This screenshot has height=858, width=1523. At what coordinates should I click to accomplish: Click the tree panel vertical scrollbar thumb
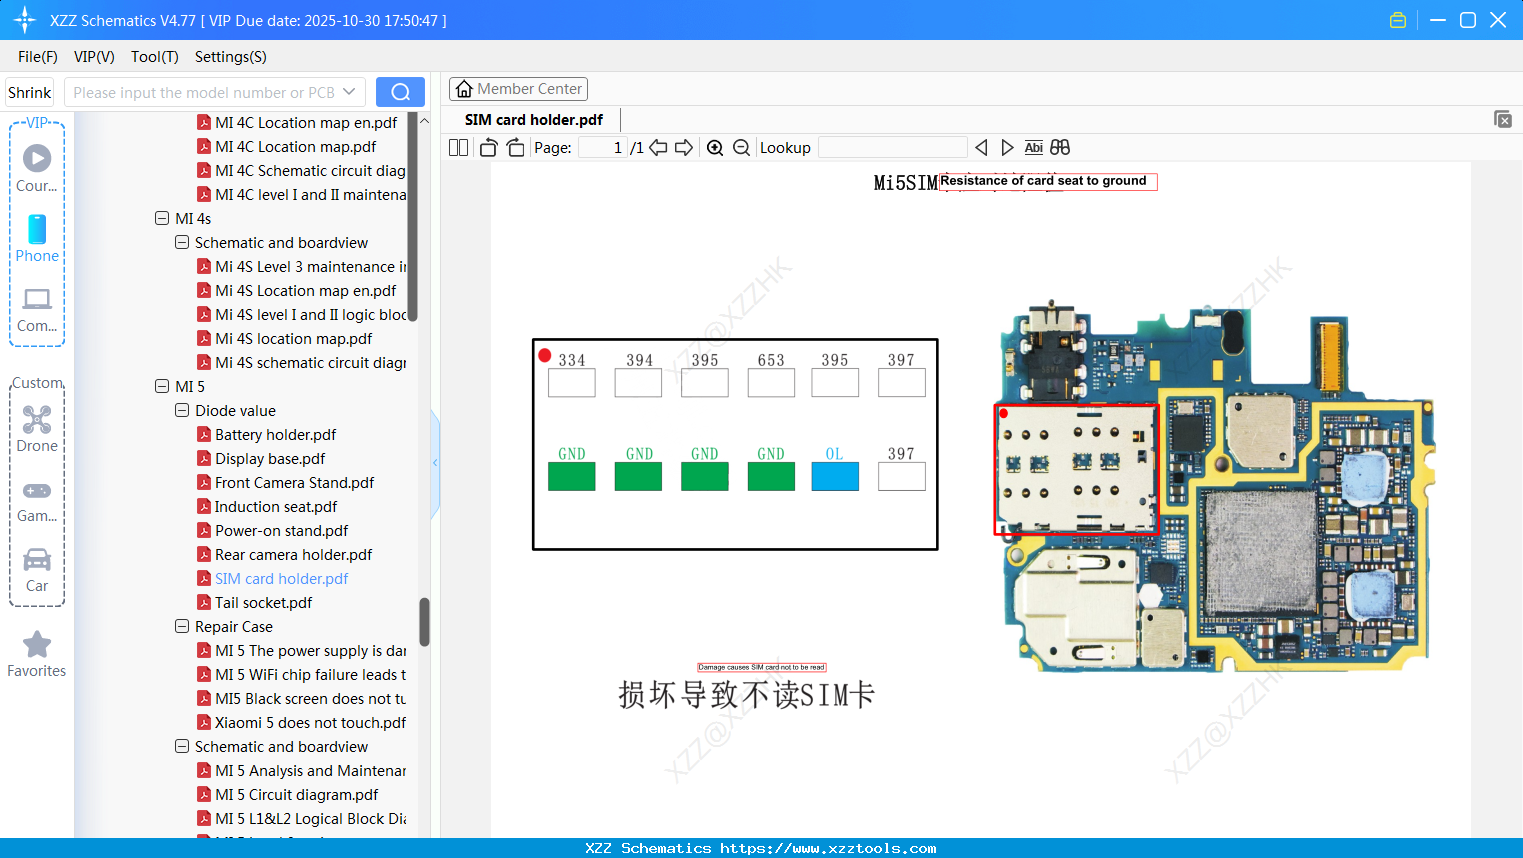424,622
